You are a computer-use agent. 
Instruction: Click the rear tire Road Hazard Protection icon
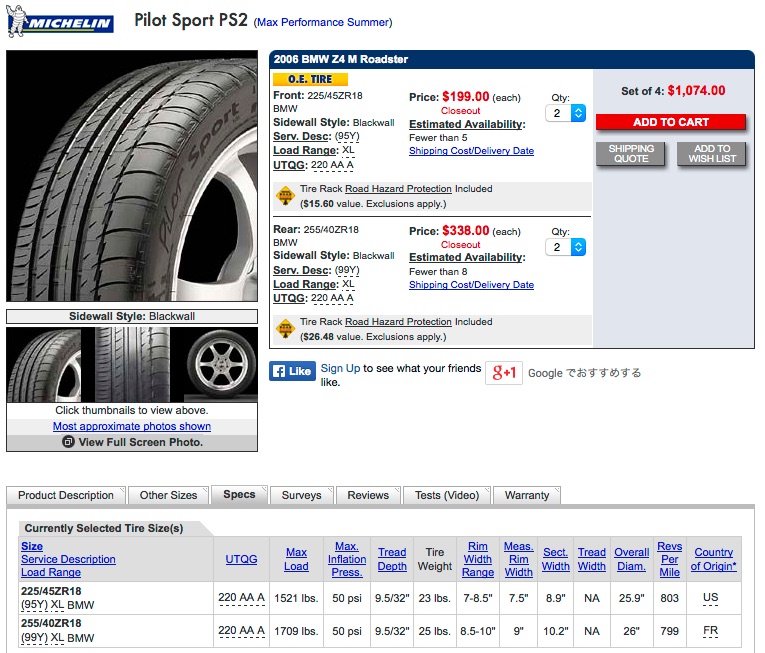(285, 328)
